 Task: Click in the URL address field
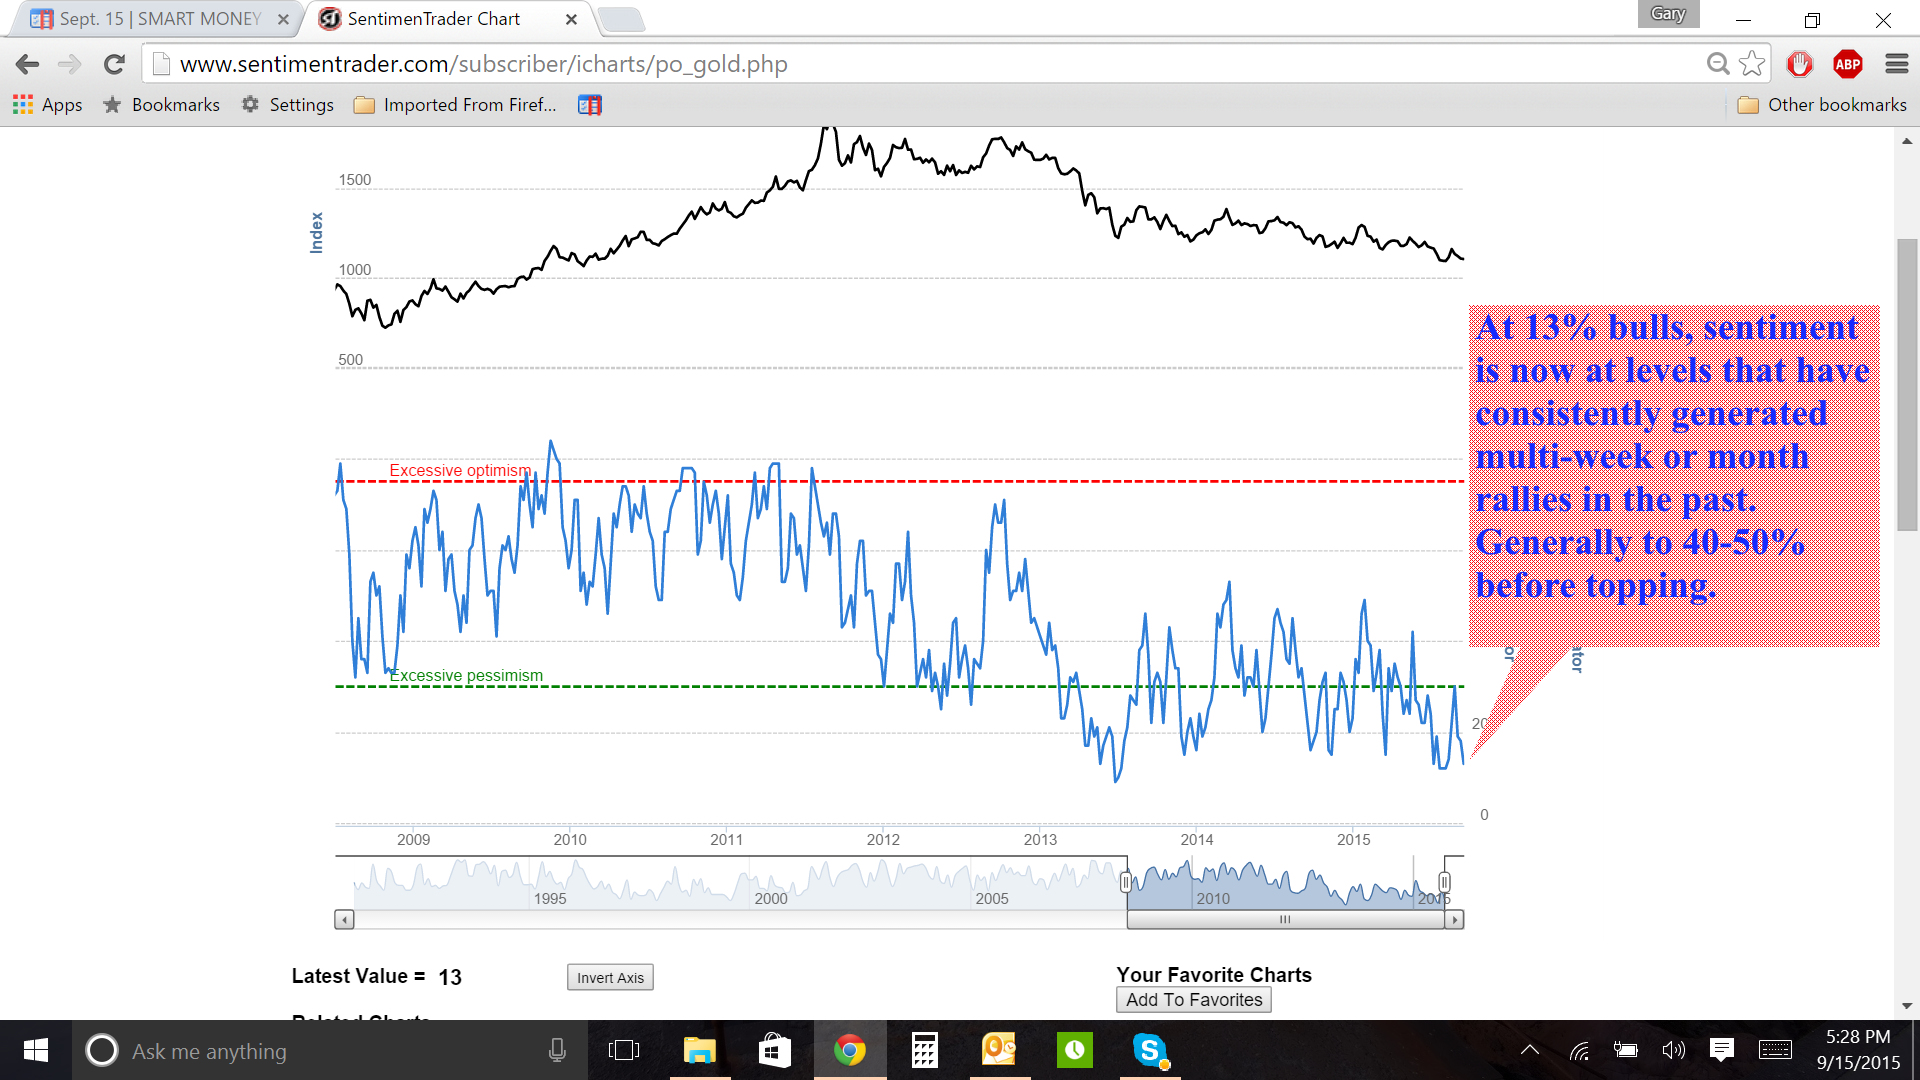tap(900, 64)
